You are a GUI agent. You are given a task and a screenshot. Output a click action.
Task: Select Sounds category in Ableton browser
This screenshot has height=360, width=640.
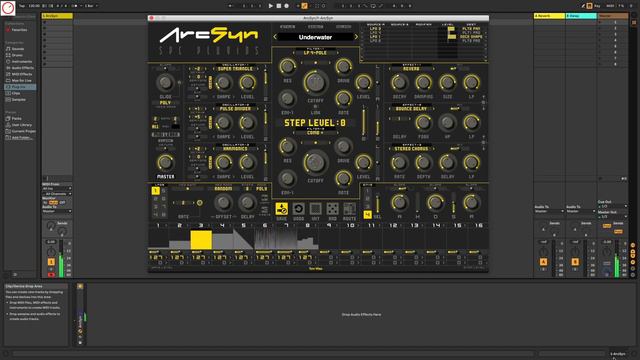[18, 49]
